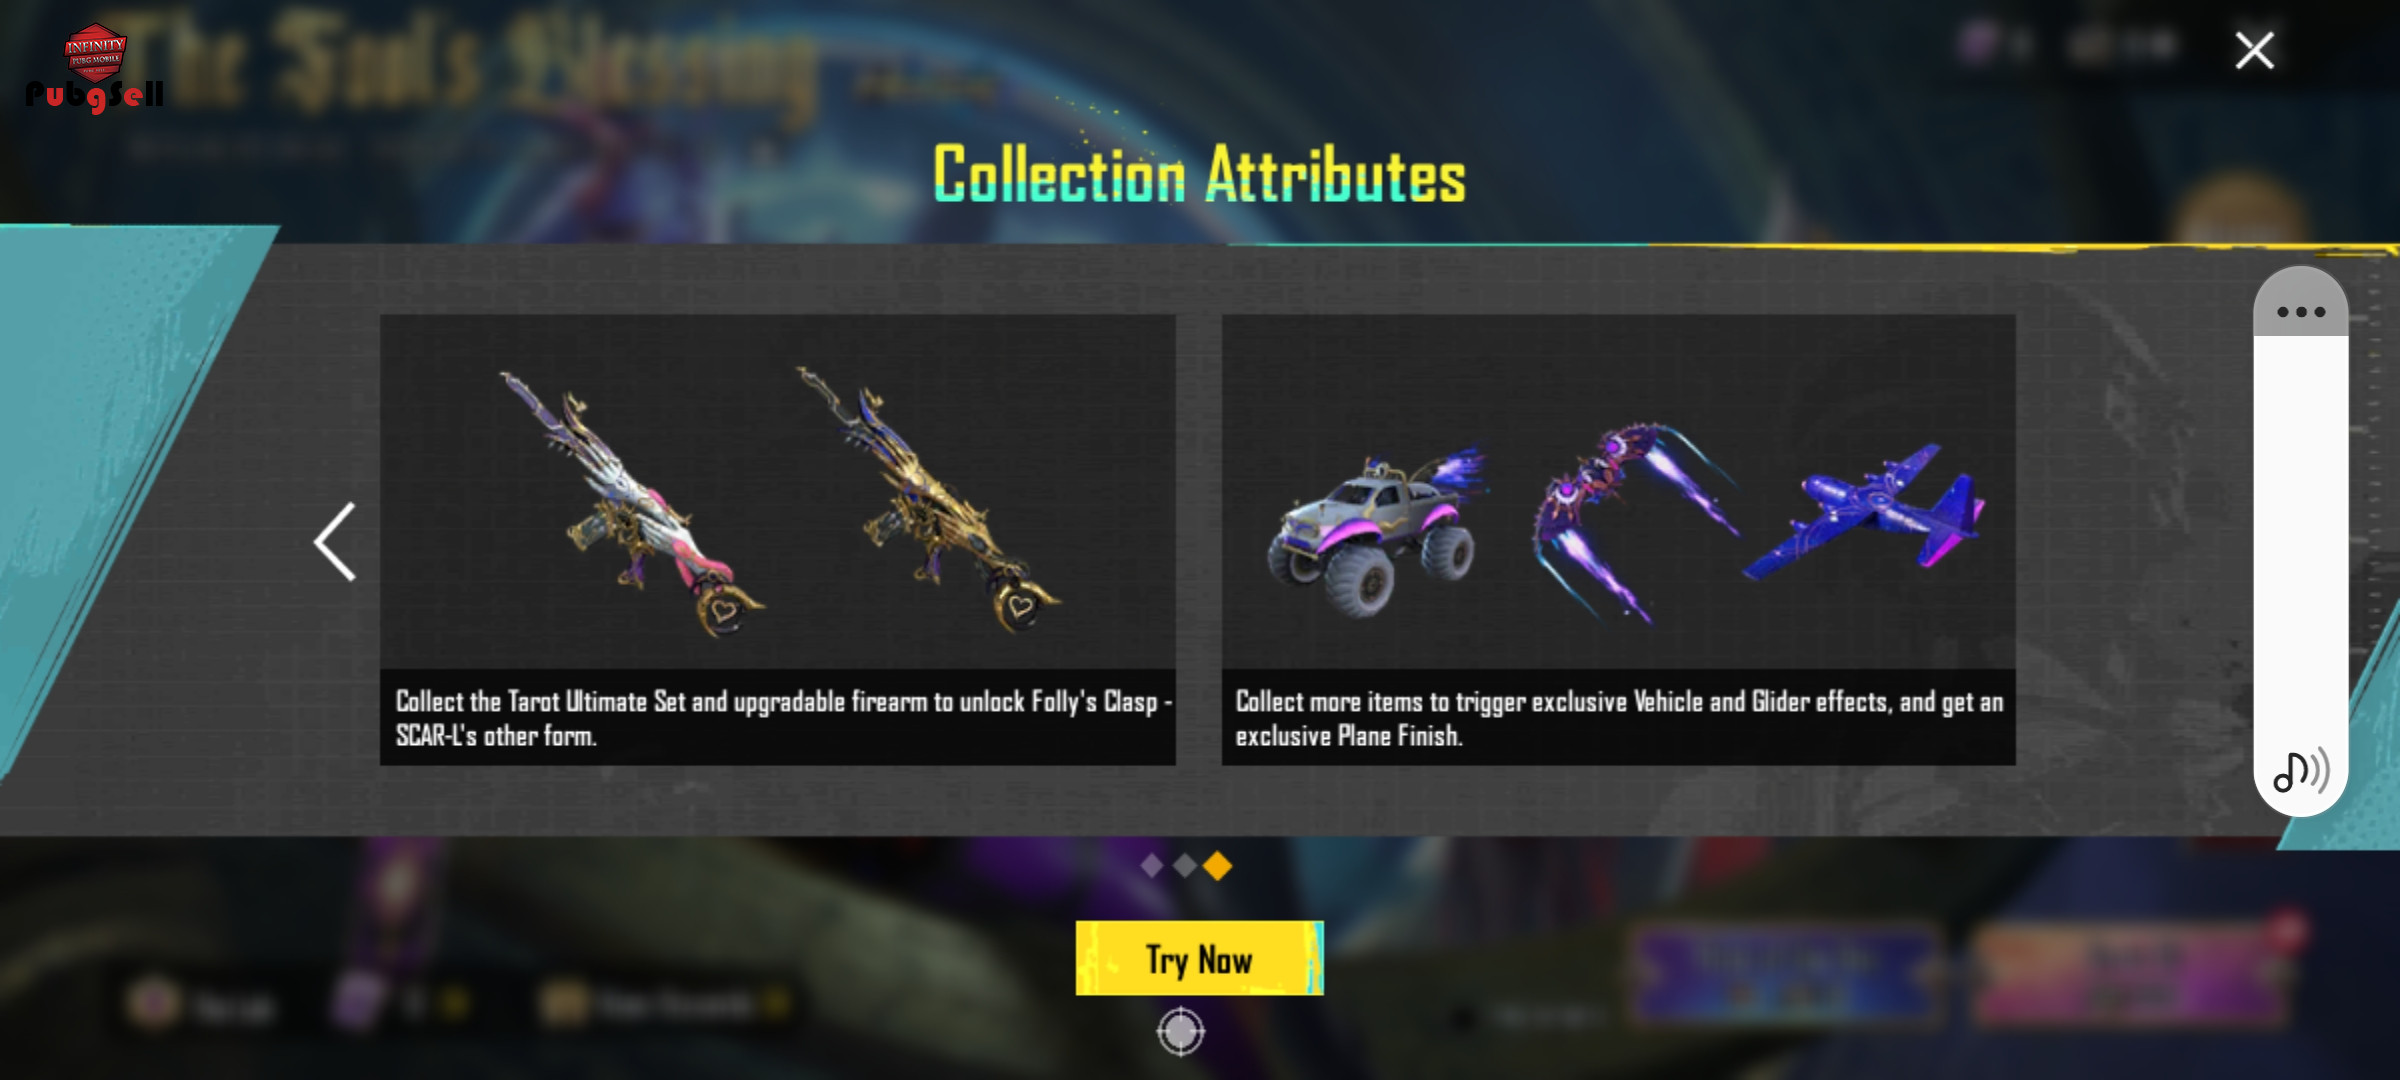Select the first page indicator diamond
This screenshot has height=1080, width=2400.
pyautogui.click(x=1152, y=865)
